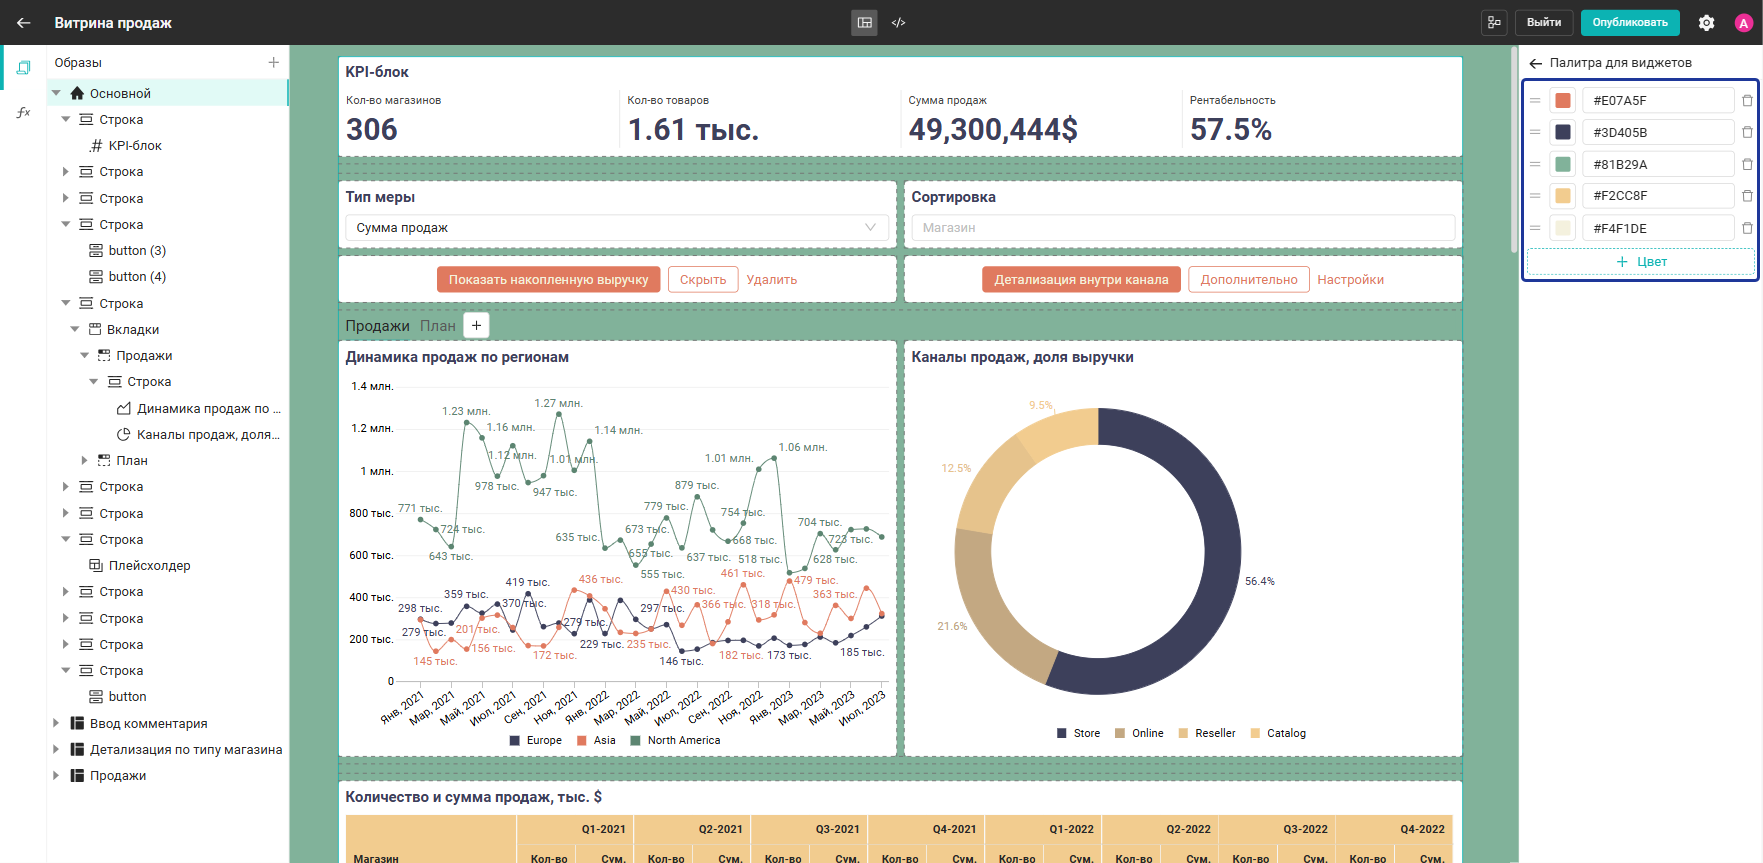The image size is (1763, 863).
Task: Switch to the visual layout editor view
Action: [865, 22]
